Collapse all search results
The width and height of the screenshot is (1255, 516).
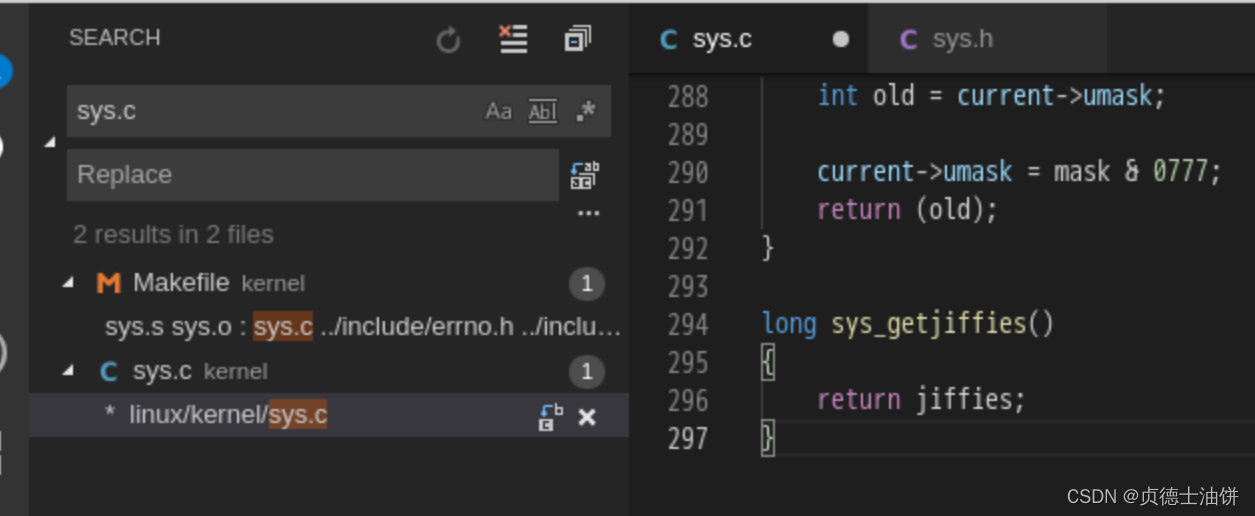click(577, 39)
